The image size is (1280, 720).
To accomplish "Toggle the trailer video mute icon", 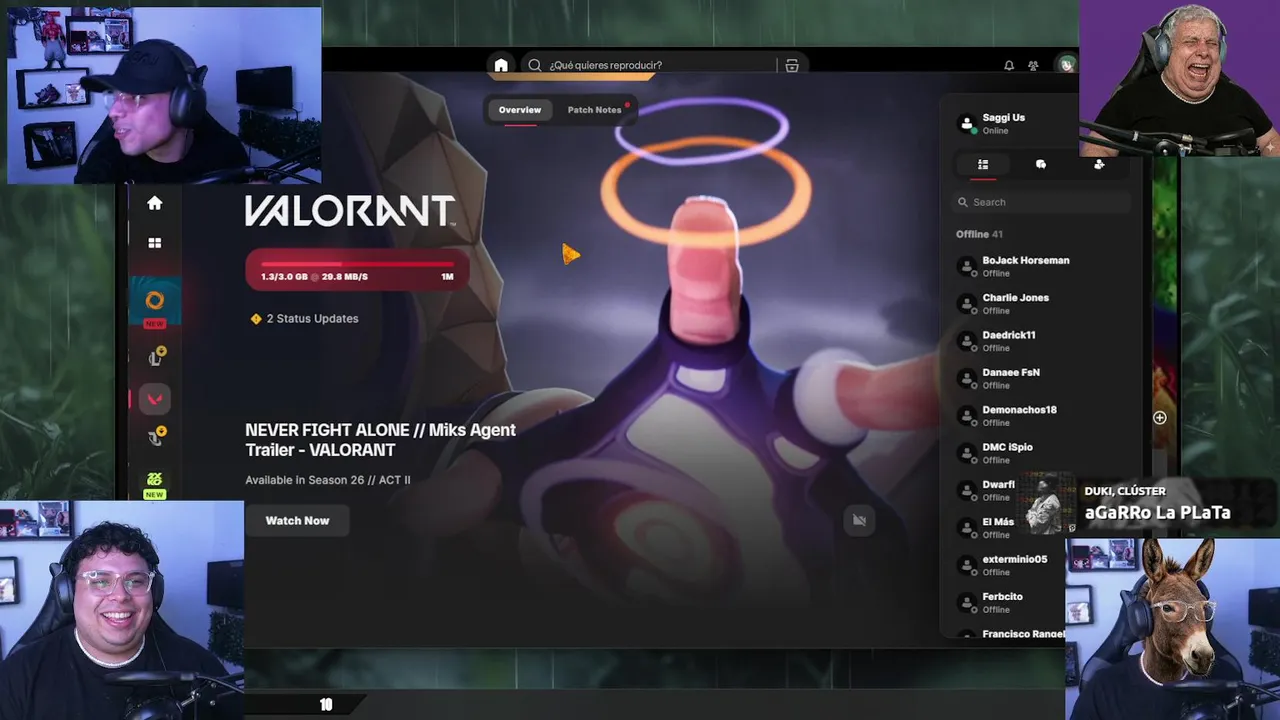I will (859, 520).
